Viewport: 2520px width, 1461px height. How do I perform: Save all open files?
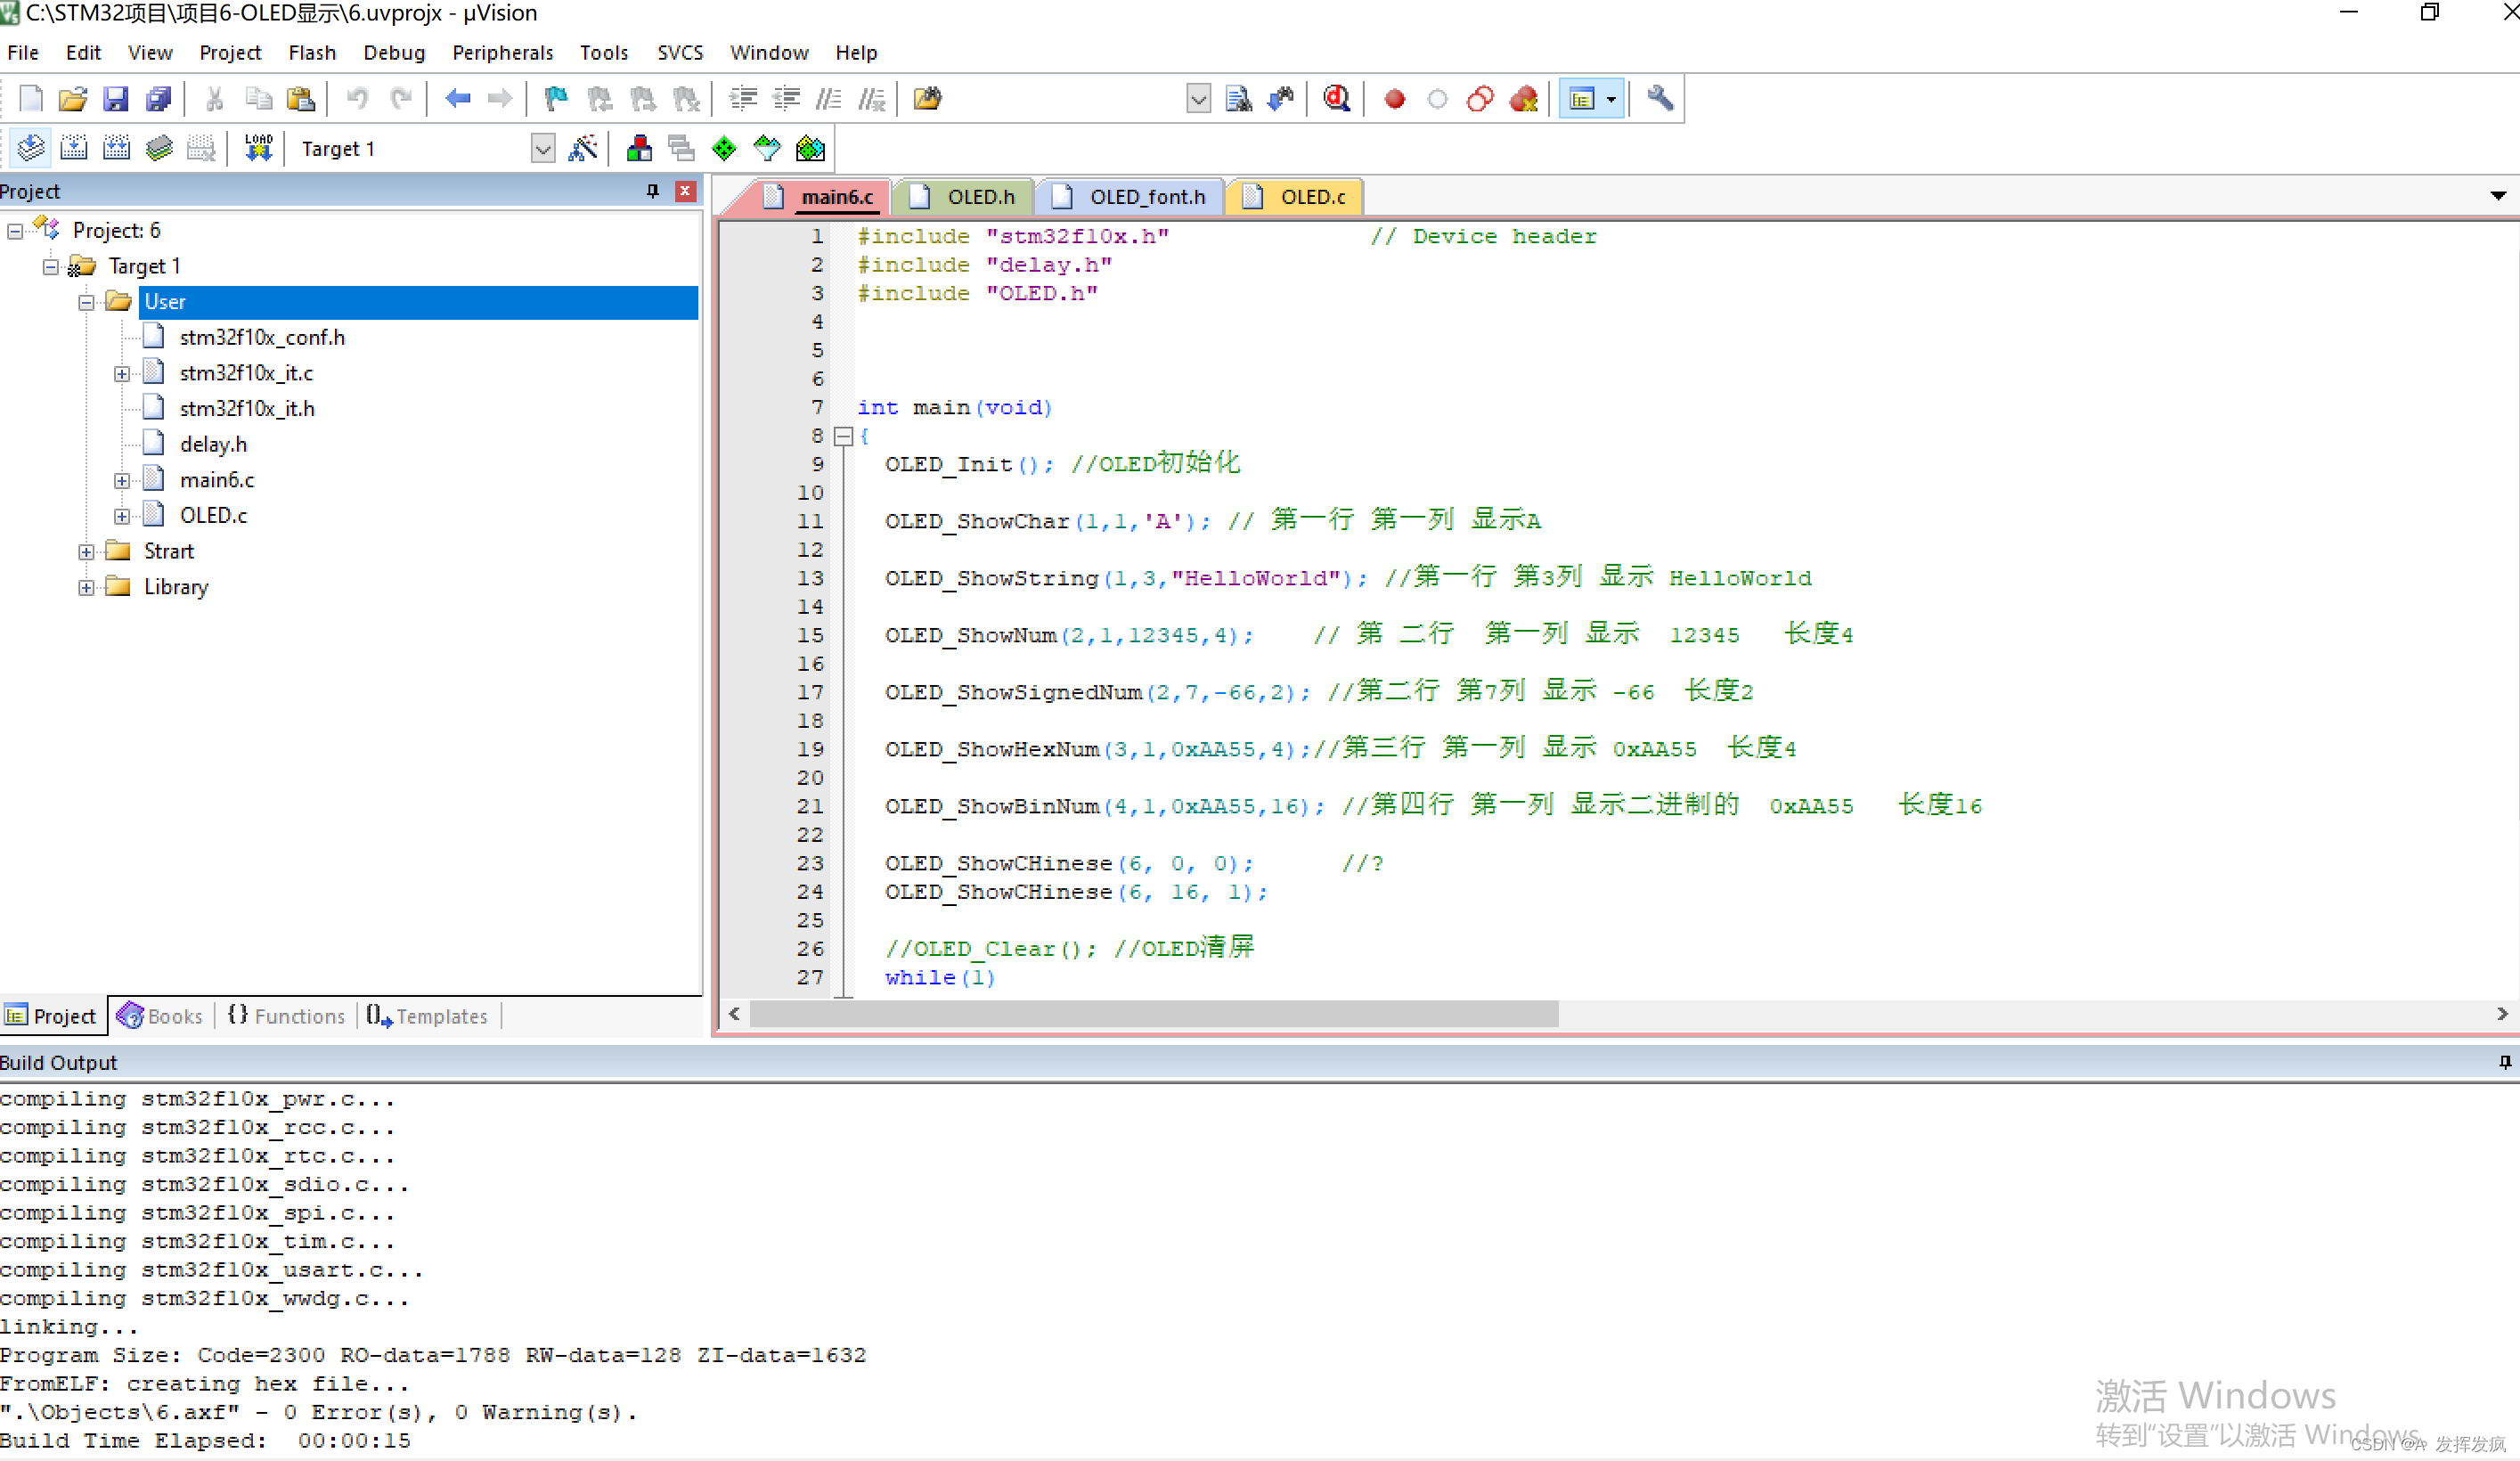point(159,98)
